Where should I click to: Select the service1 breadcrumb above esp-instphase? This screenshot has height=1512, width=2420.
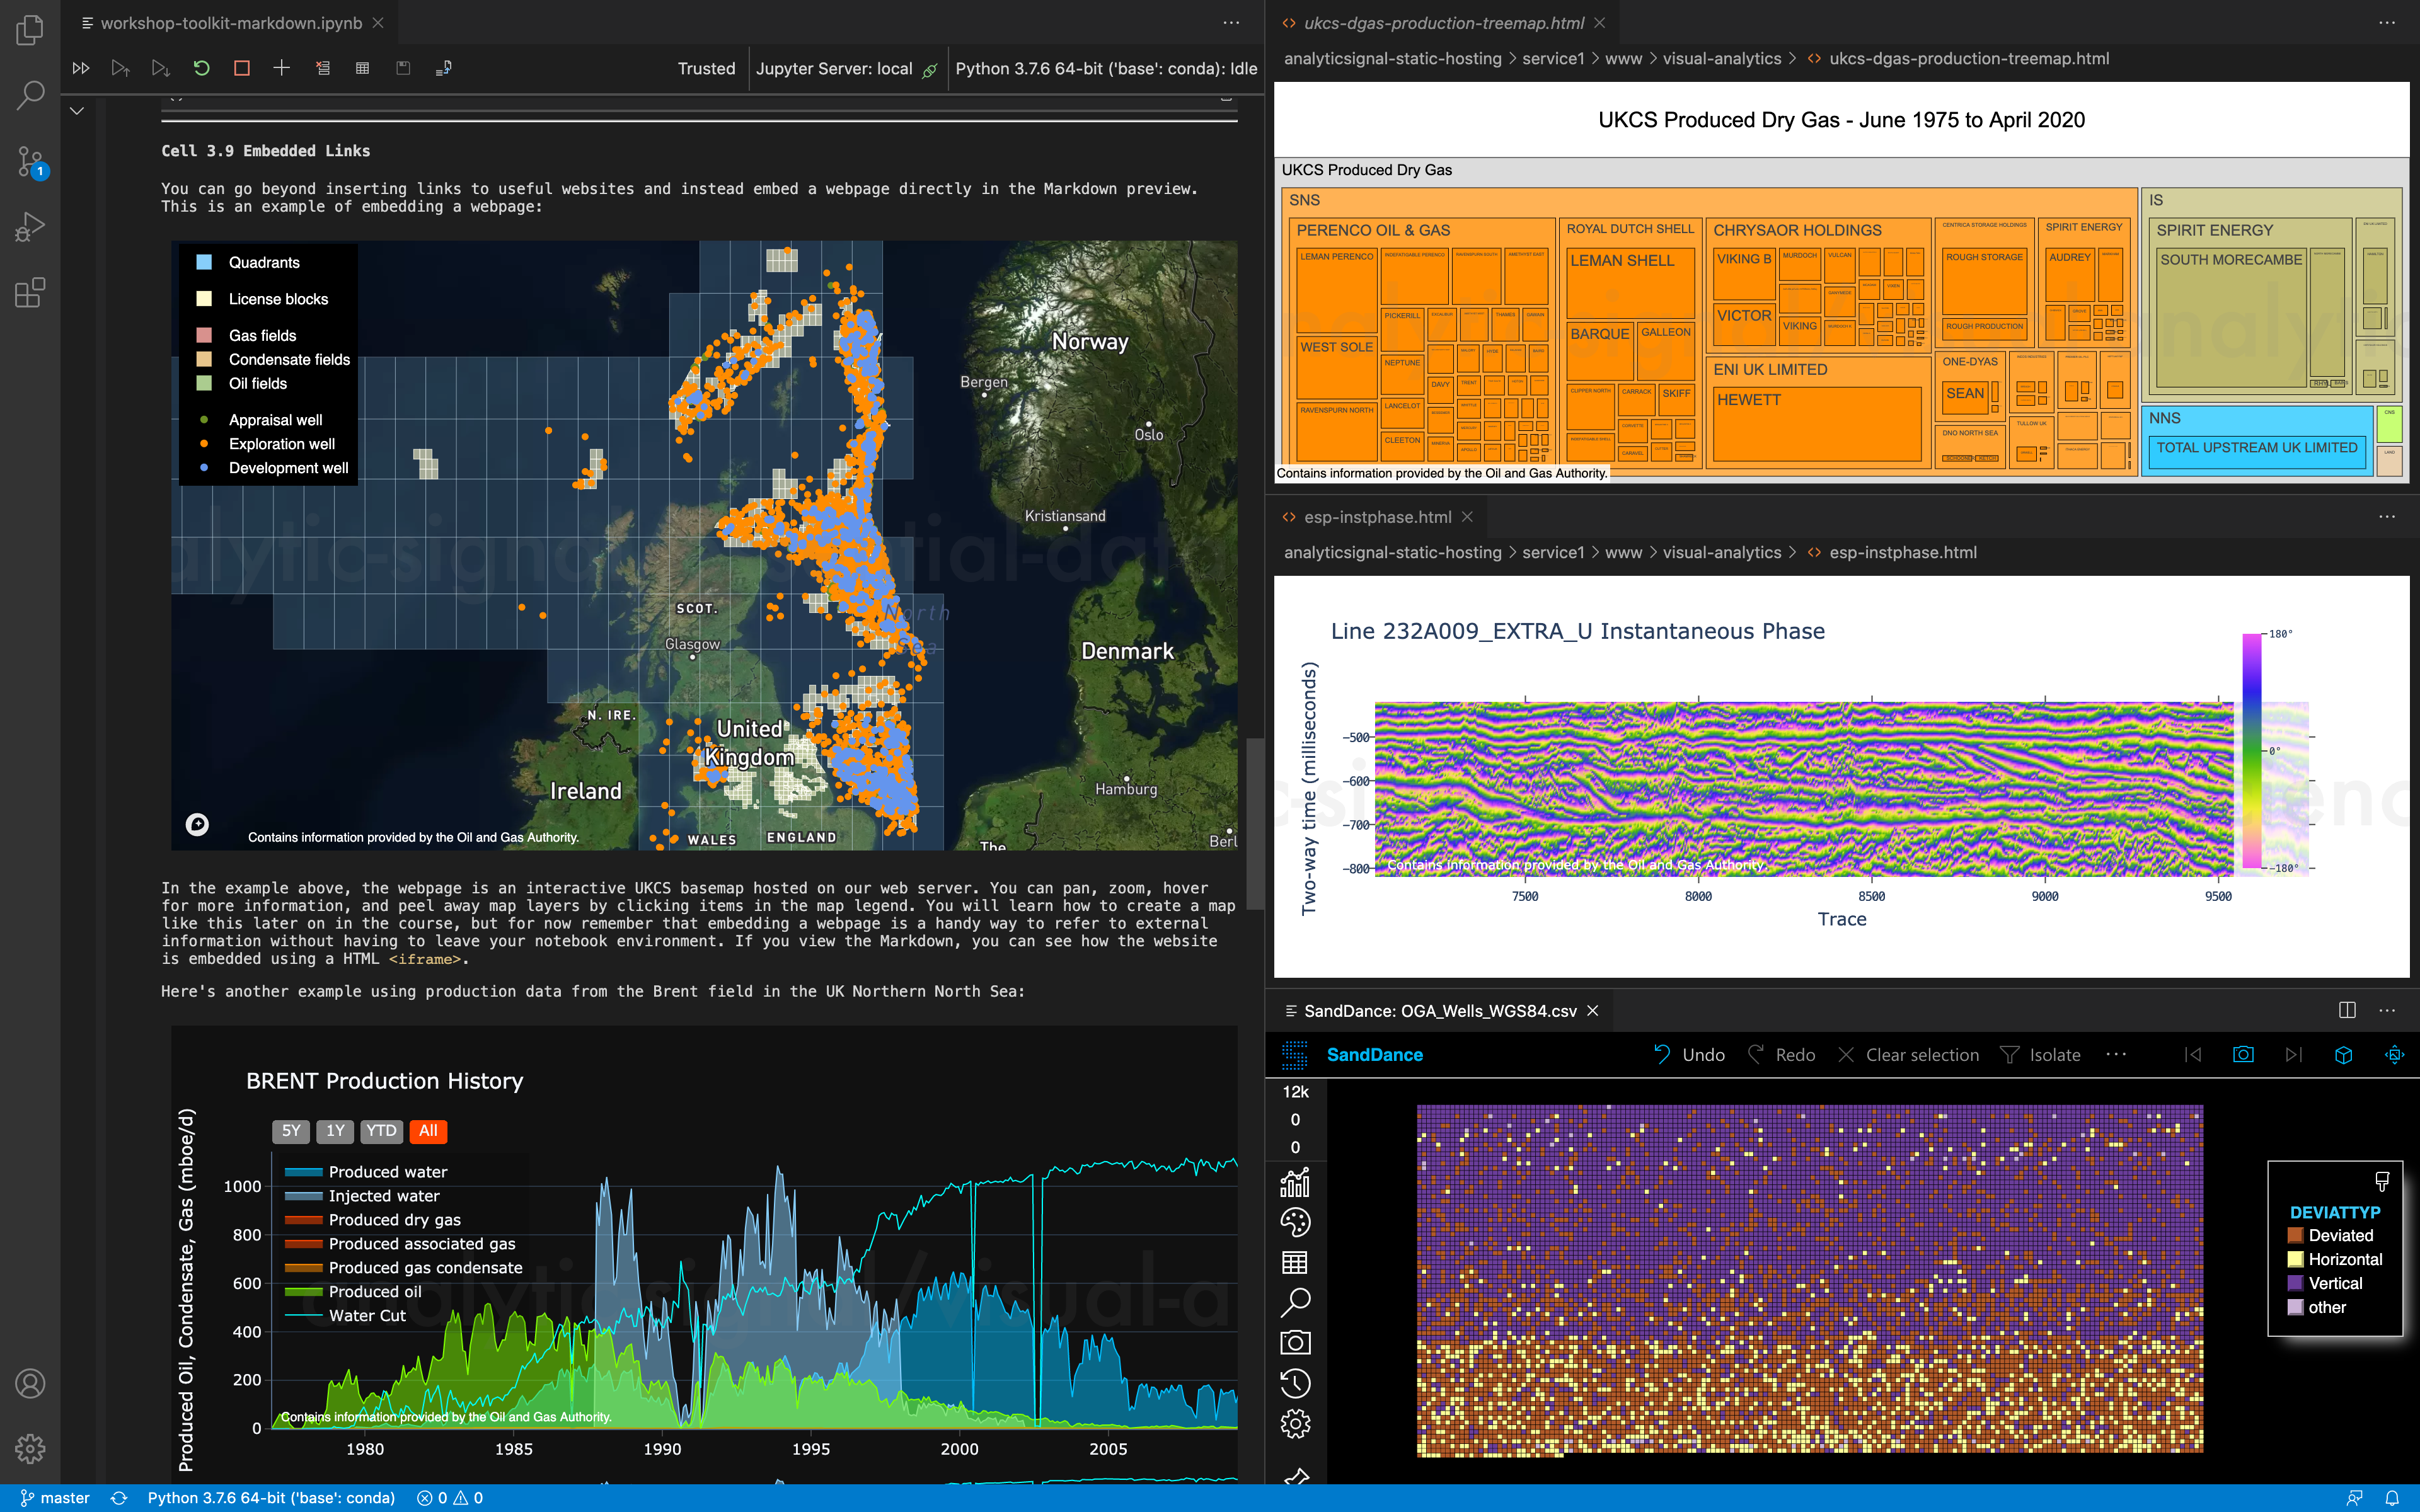coord(1552,553)
